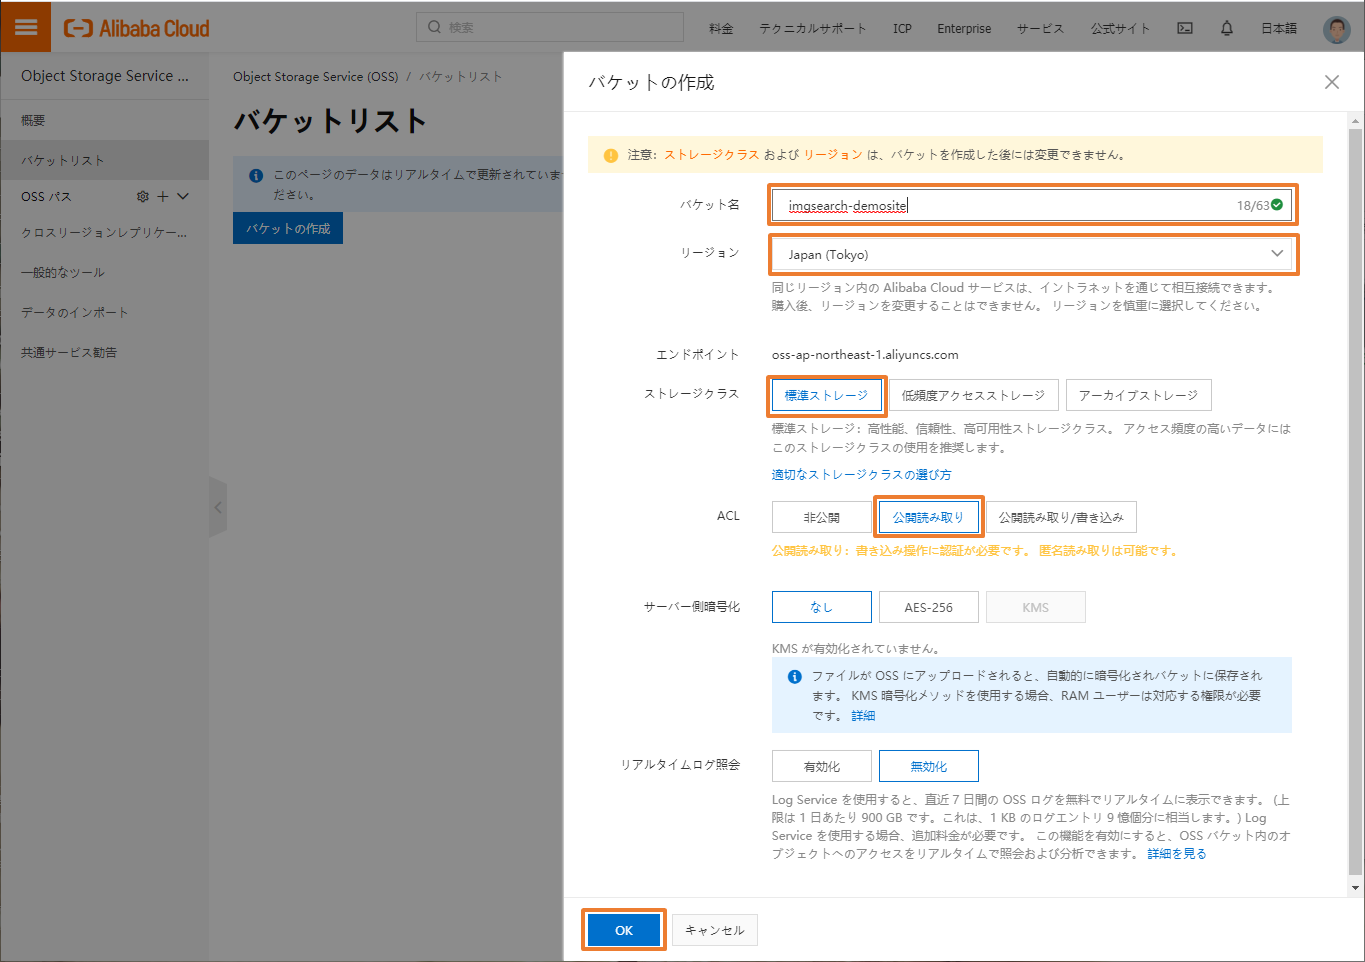Screen dimensions: 1365x962
Task: Go to バケットリスト in the sidebar
Action: [x=105, y=160]
